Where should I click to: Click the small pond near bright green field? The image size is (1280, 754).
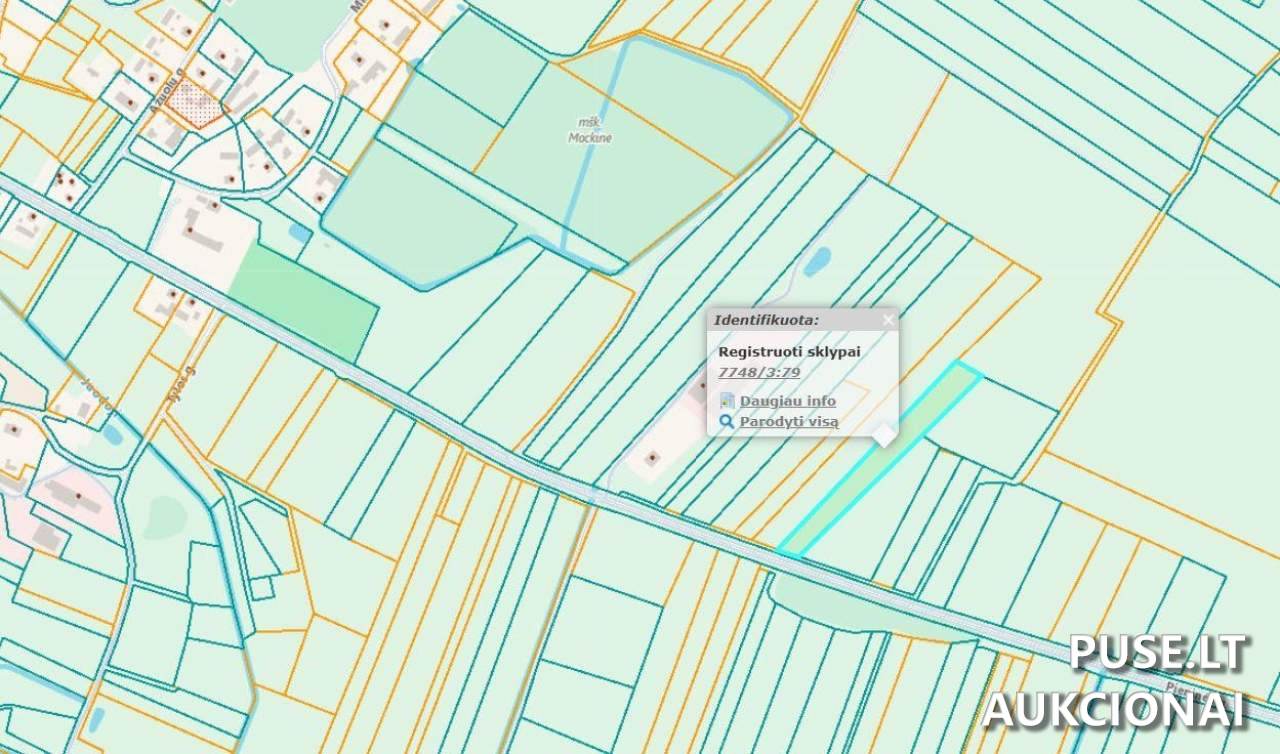pos(299,233)
